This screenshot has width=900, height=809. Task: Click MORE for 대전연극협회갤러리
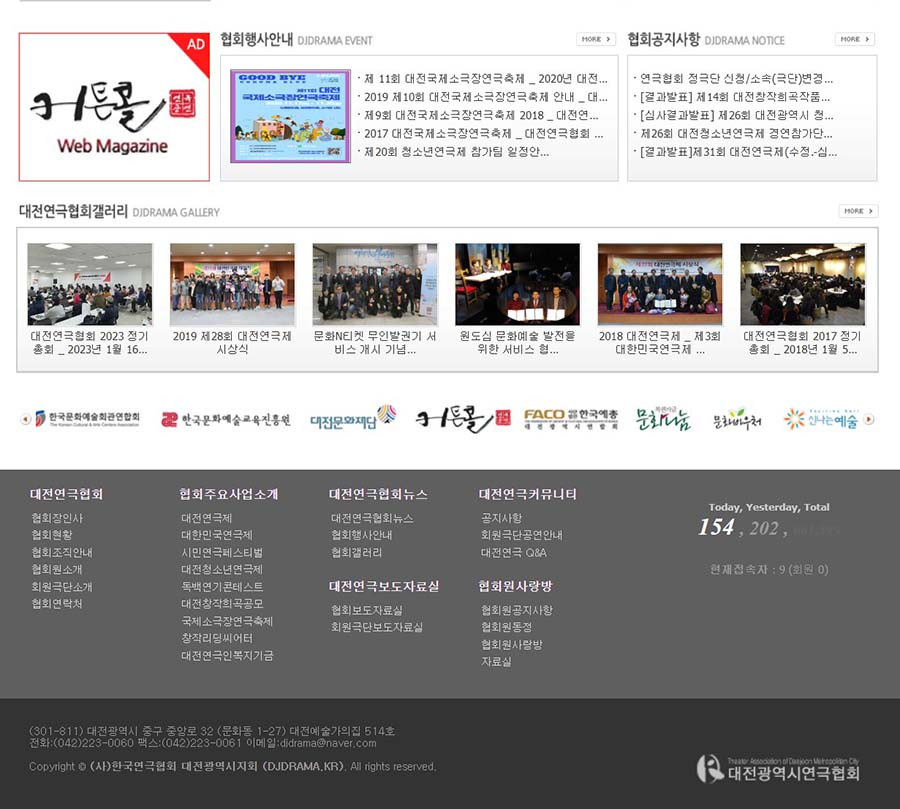point(858,211)
